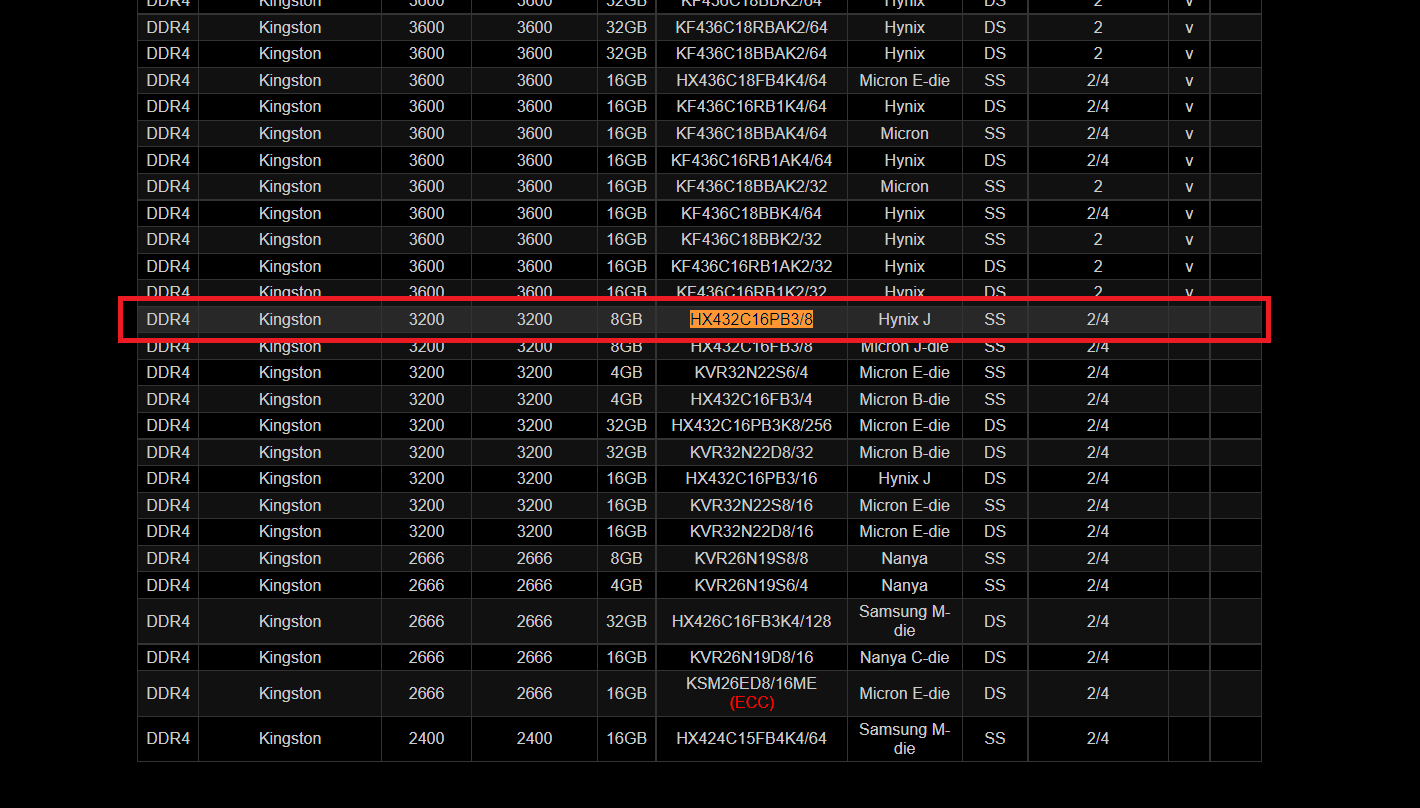Click Kingston in the KF436C18BBK2/32 row
1420x808 pixels.
pyautogui.click(x=290, y=239)
